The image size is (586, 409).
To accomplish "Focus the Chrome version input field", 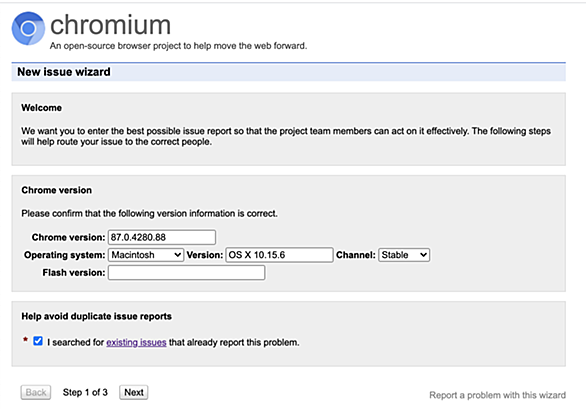I will tap(162, 237).
